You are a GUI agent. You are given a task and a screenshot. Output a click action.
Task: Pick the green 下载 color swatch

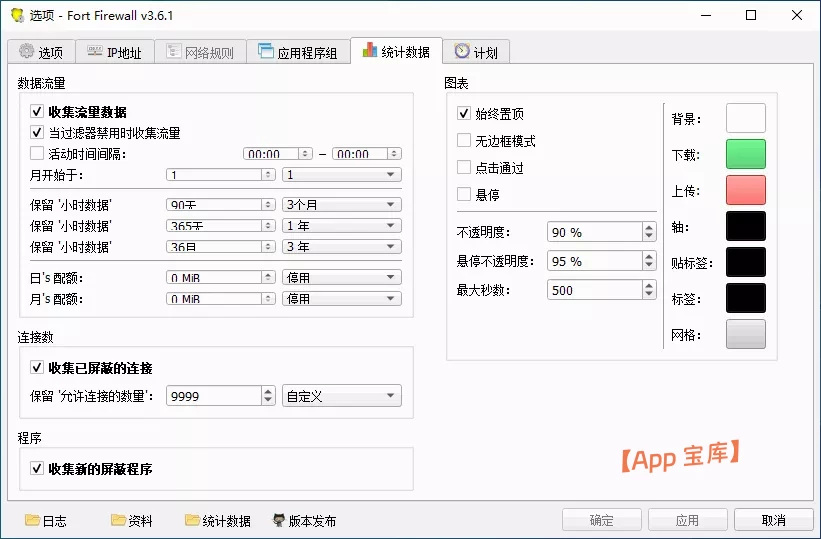click(x=746, y=154)
